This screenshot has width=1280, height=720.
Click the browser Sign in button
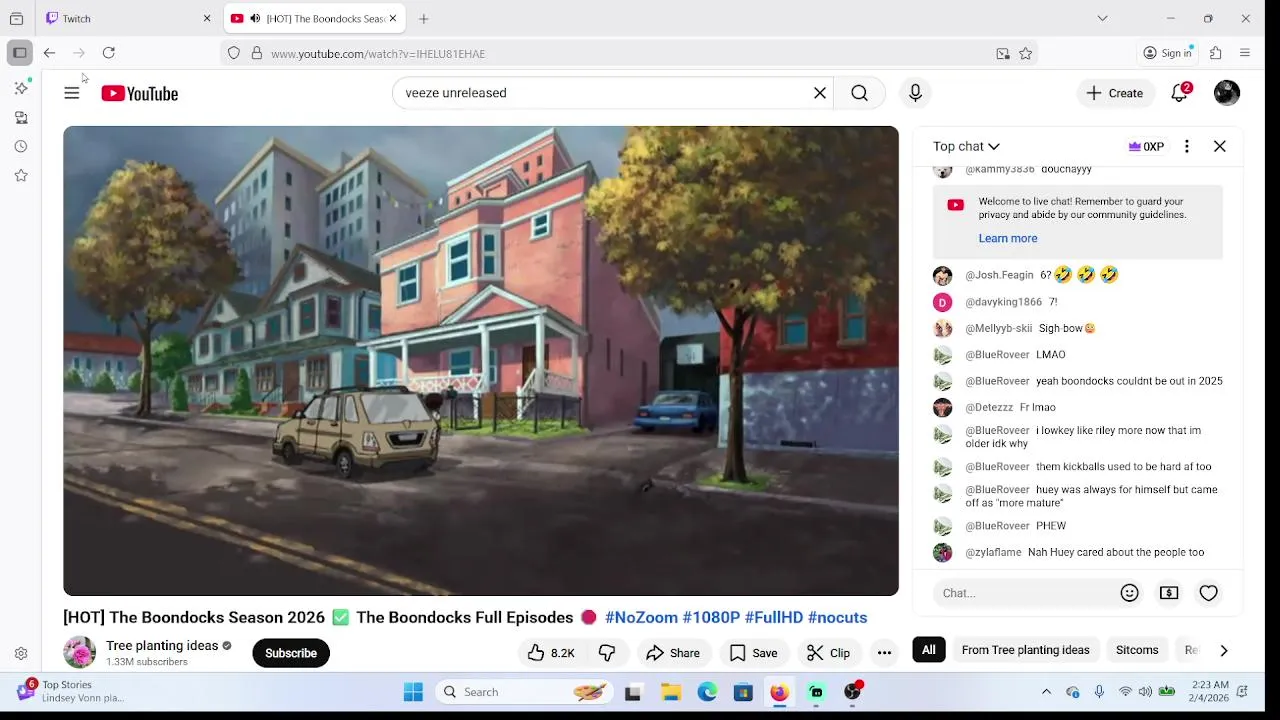point(1168,53)
